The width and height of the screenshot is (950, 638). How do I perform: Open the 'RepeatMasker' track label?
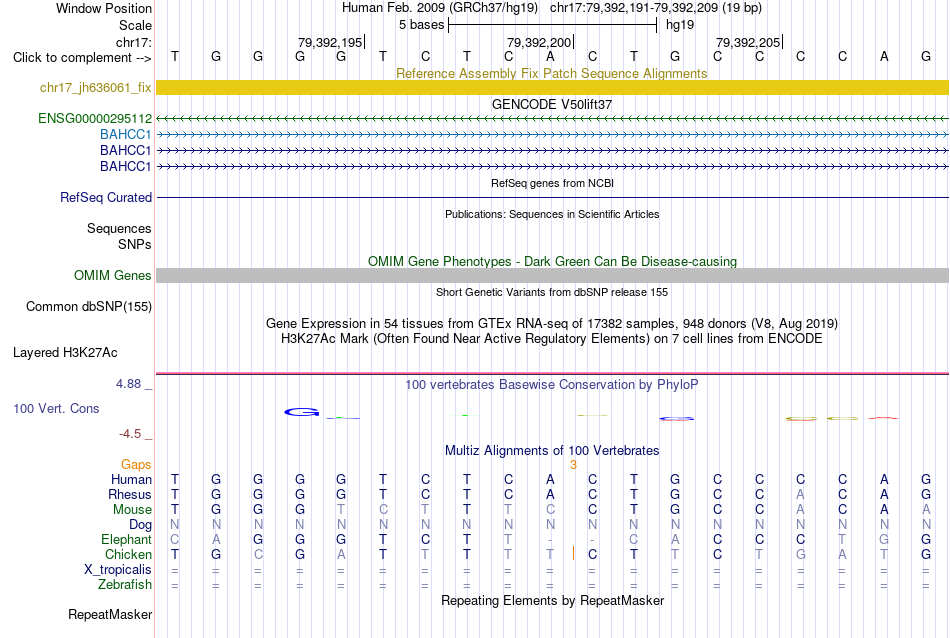coord(110,615)
